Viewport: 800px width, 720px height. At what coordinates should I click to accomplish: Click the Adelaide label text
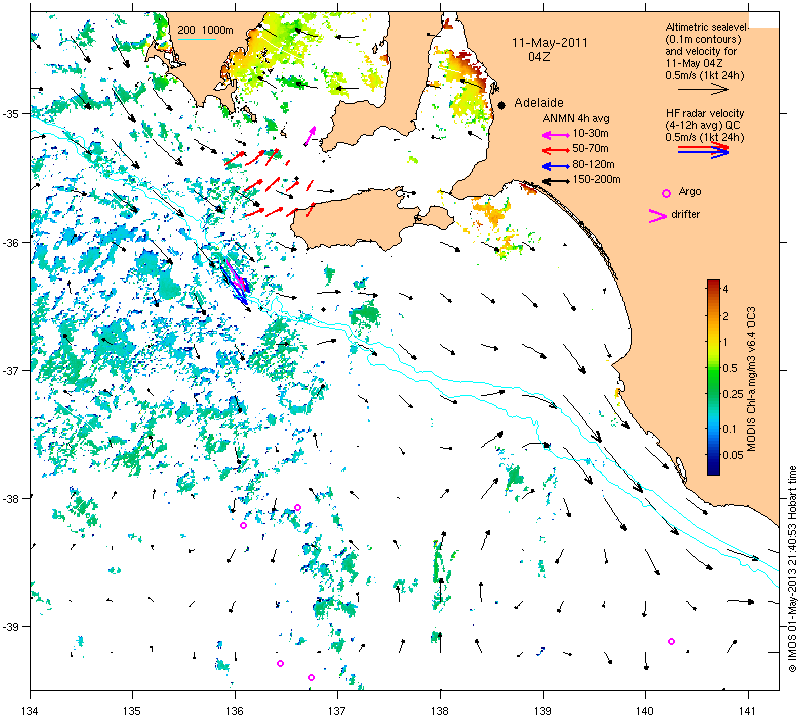pyautogui.click(x=539, y=103)
